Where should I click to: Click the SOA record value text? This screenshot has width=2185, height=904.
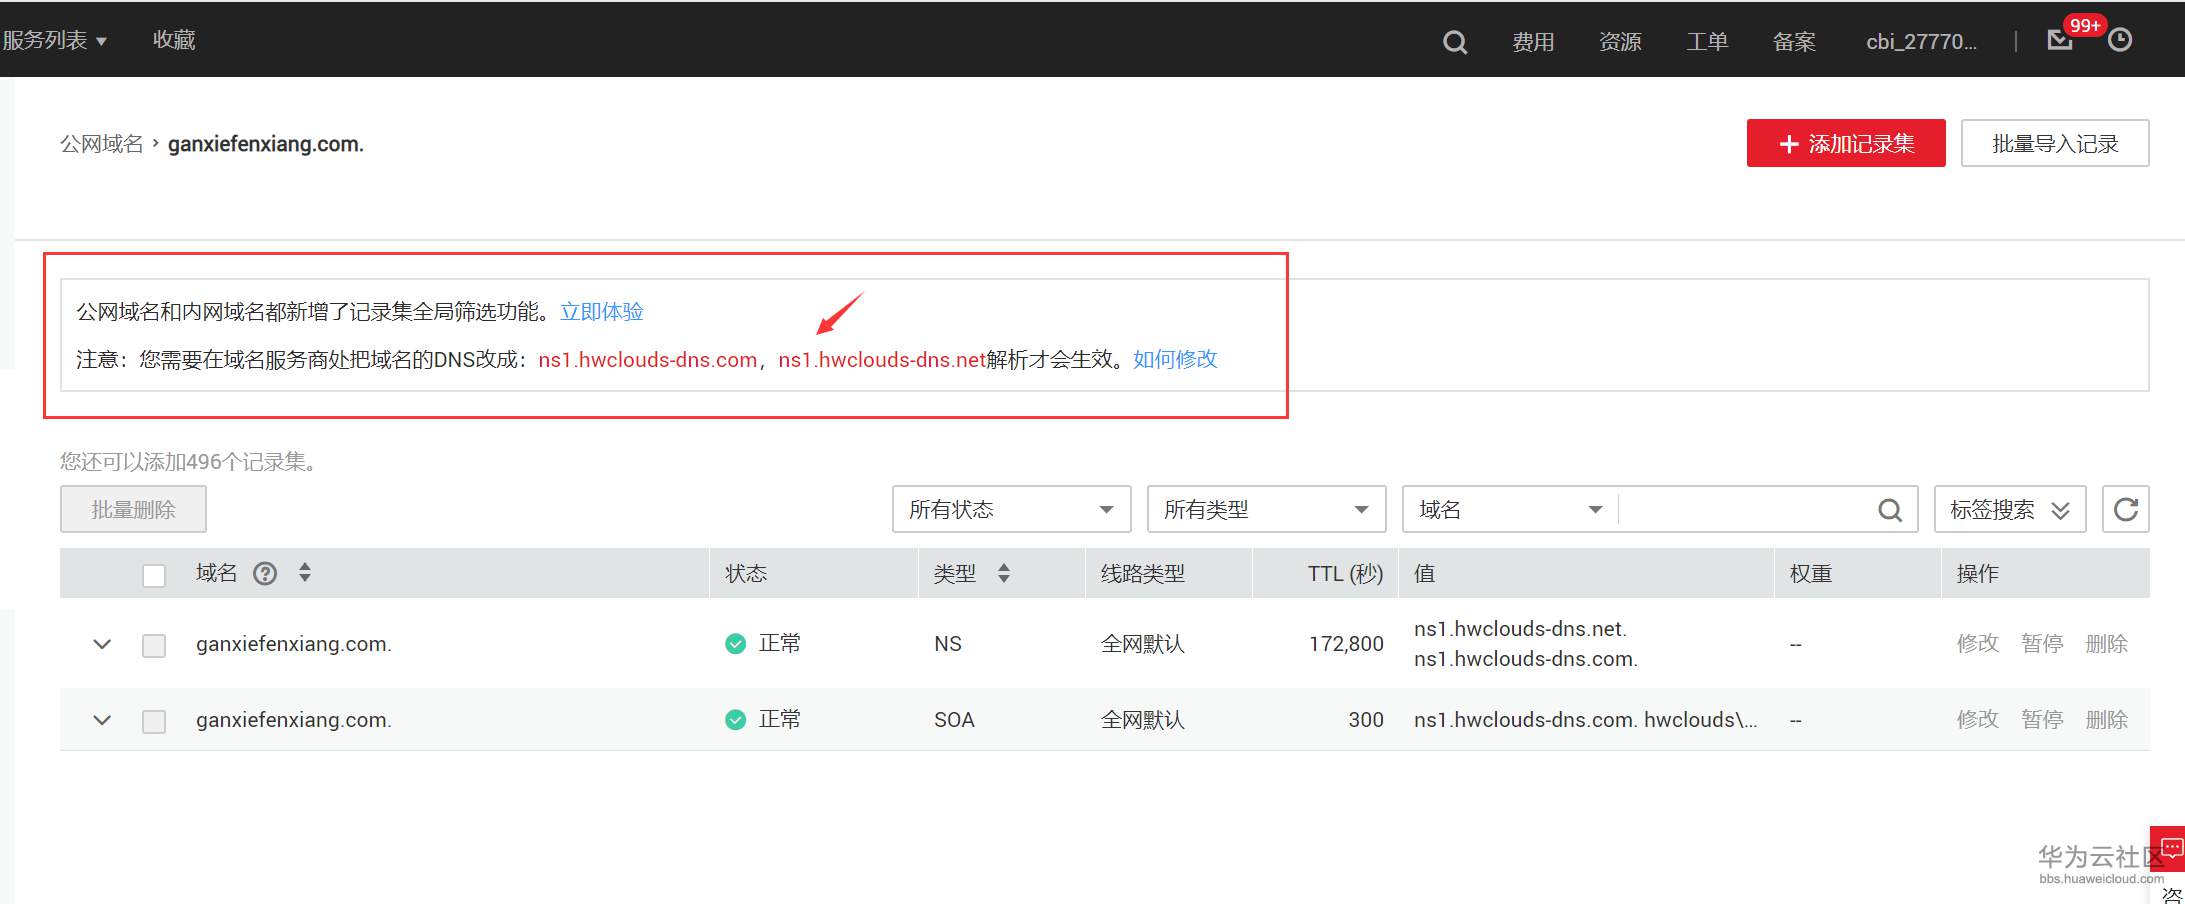[x=1585, y=720]
